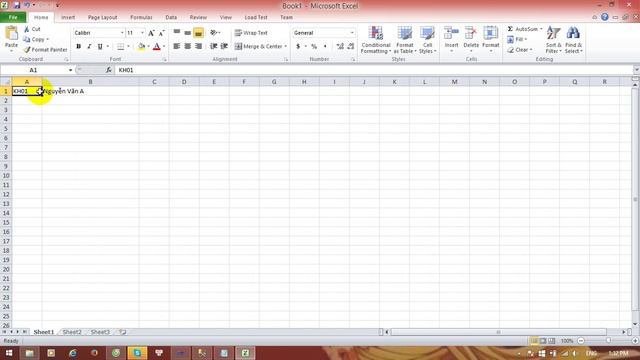The image size is (640, 360).
Task: Click the Save icon in quick access toolbar
Action: (x=17, y=5)
